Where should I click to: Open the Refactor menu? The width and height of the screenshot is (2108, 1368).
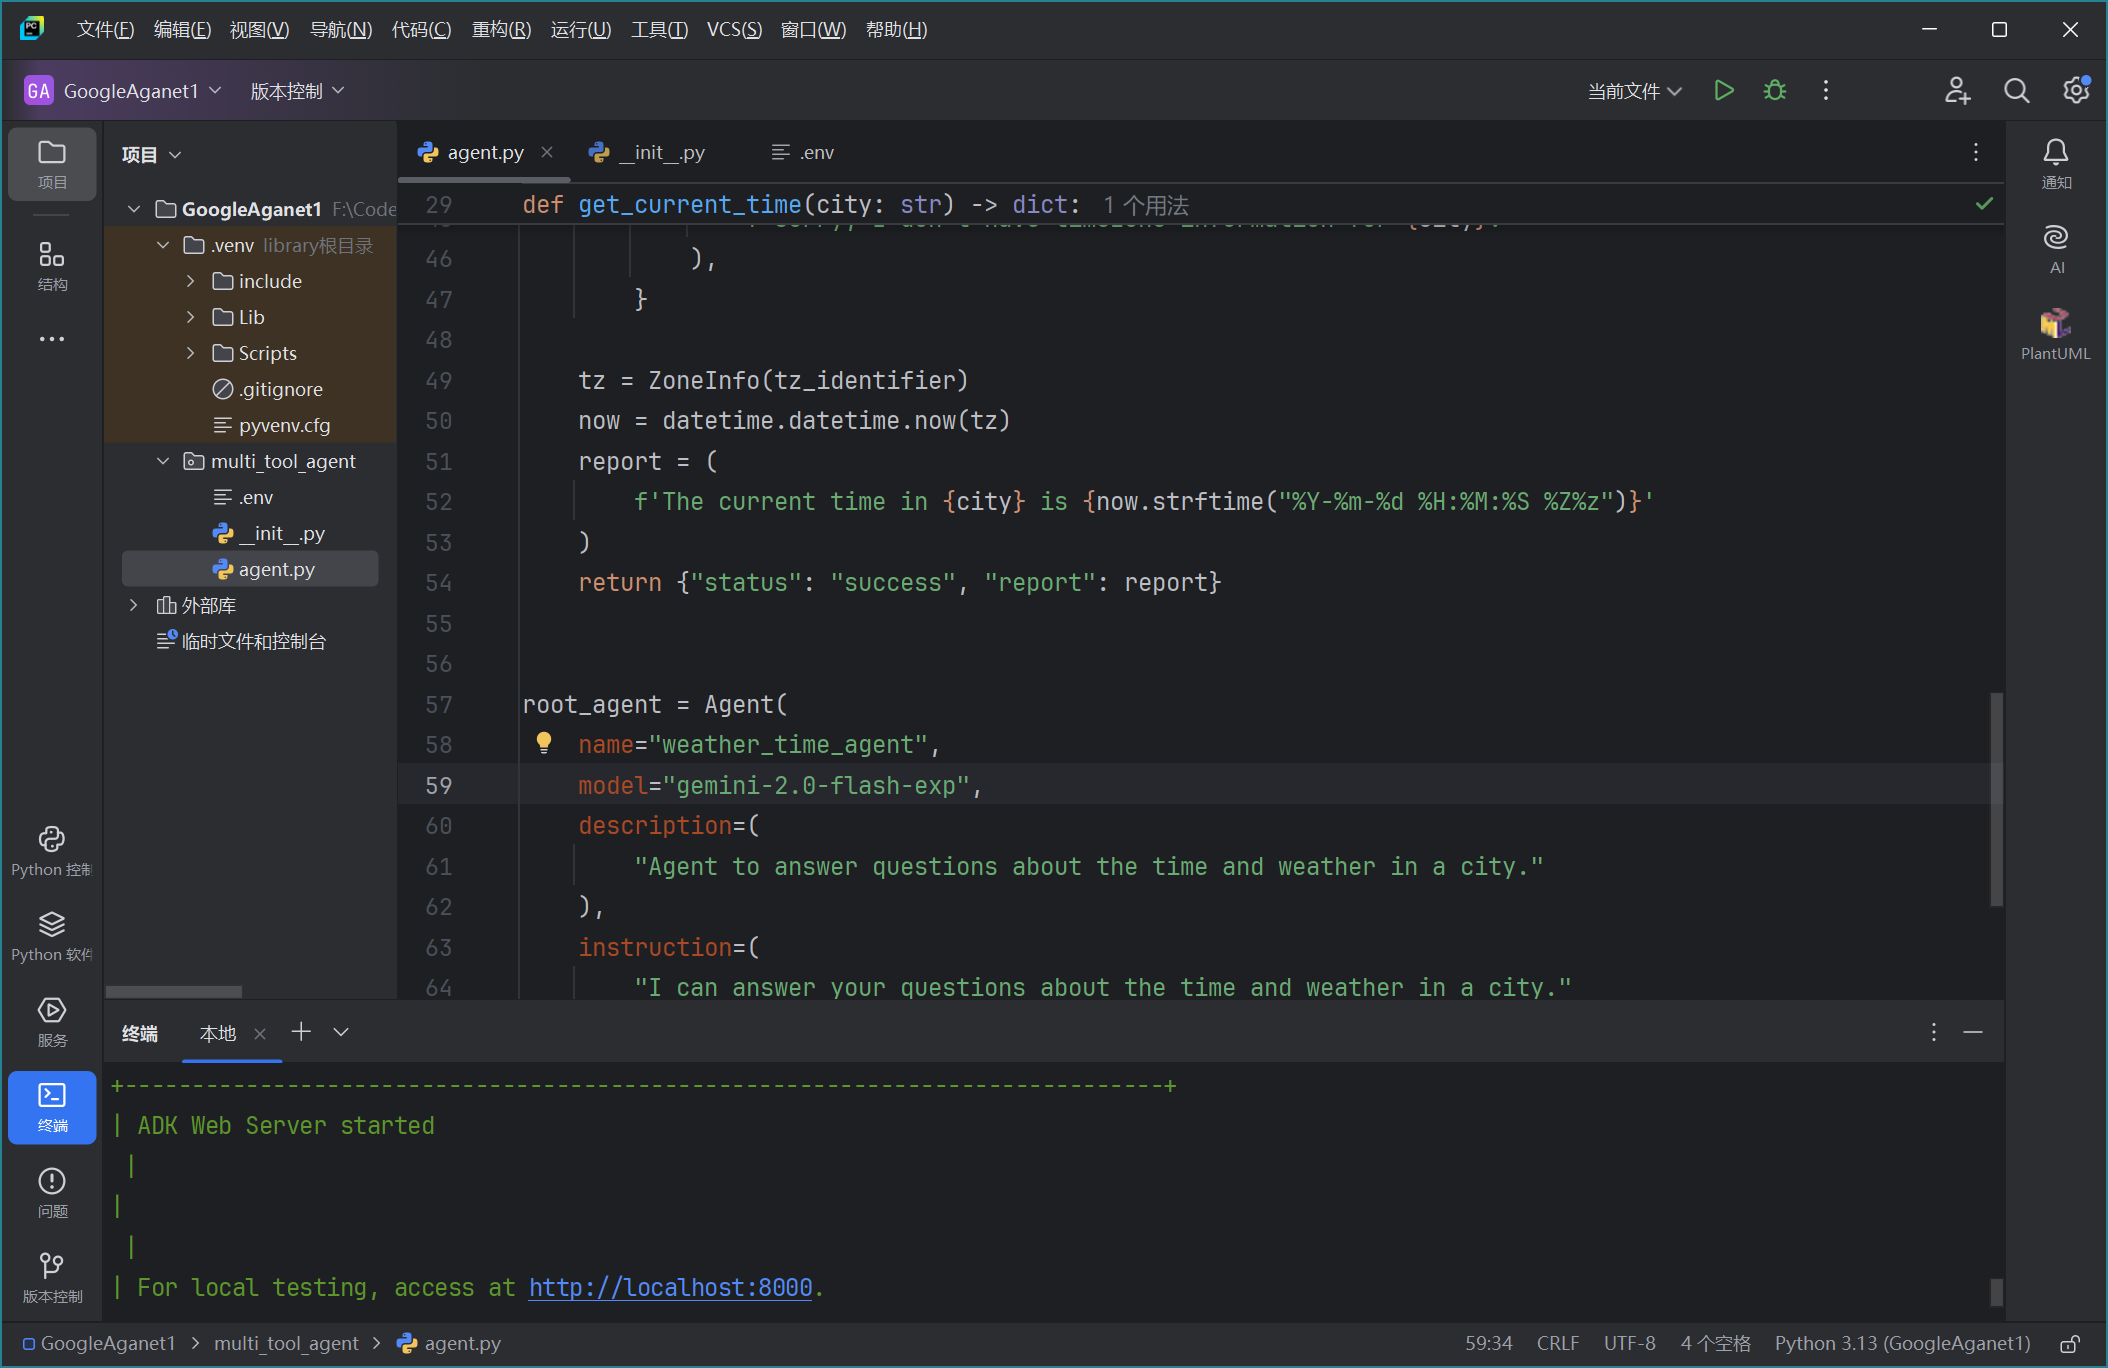[501, 29]
